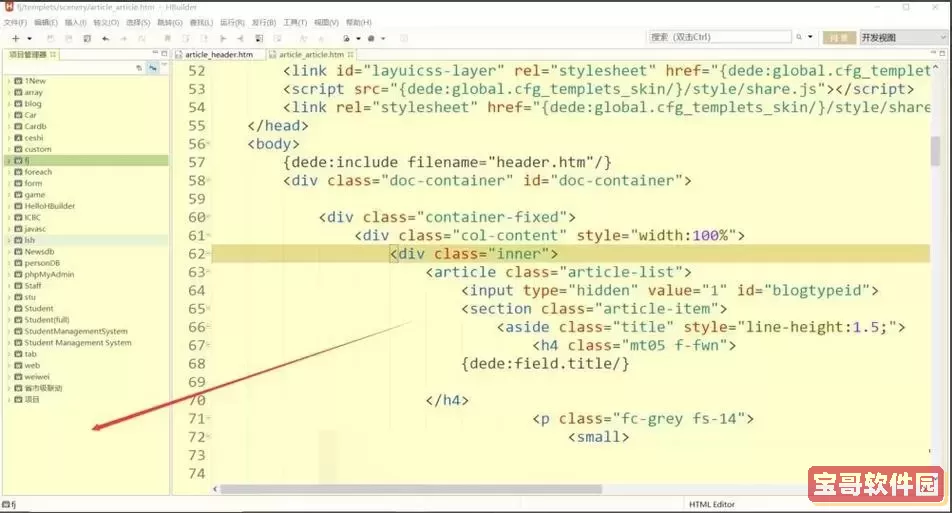This screenshot has height=513, width=952.
Task: Click the {dede:field.title/} code on line 68
Action: tap(545, 364)
